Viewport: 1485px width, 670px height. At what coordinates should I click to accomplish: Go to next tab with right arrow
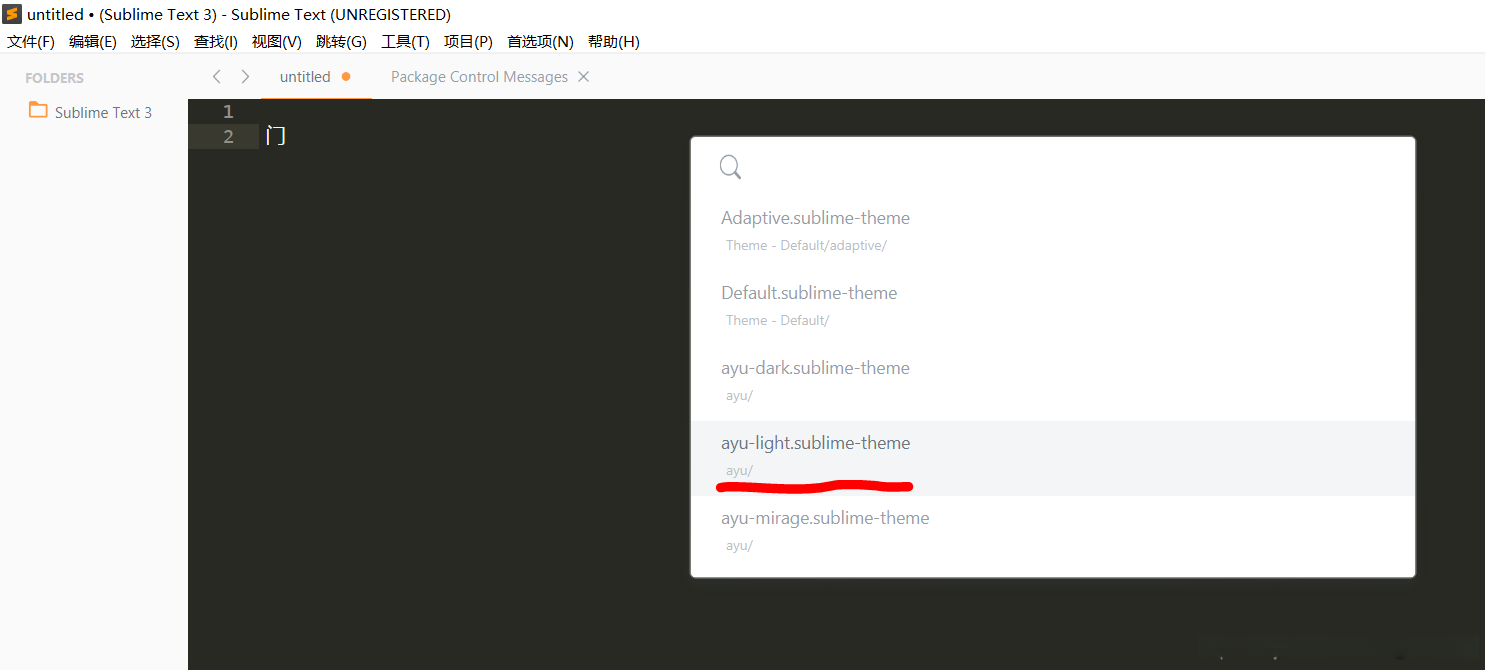point(245,76)
